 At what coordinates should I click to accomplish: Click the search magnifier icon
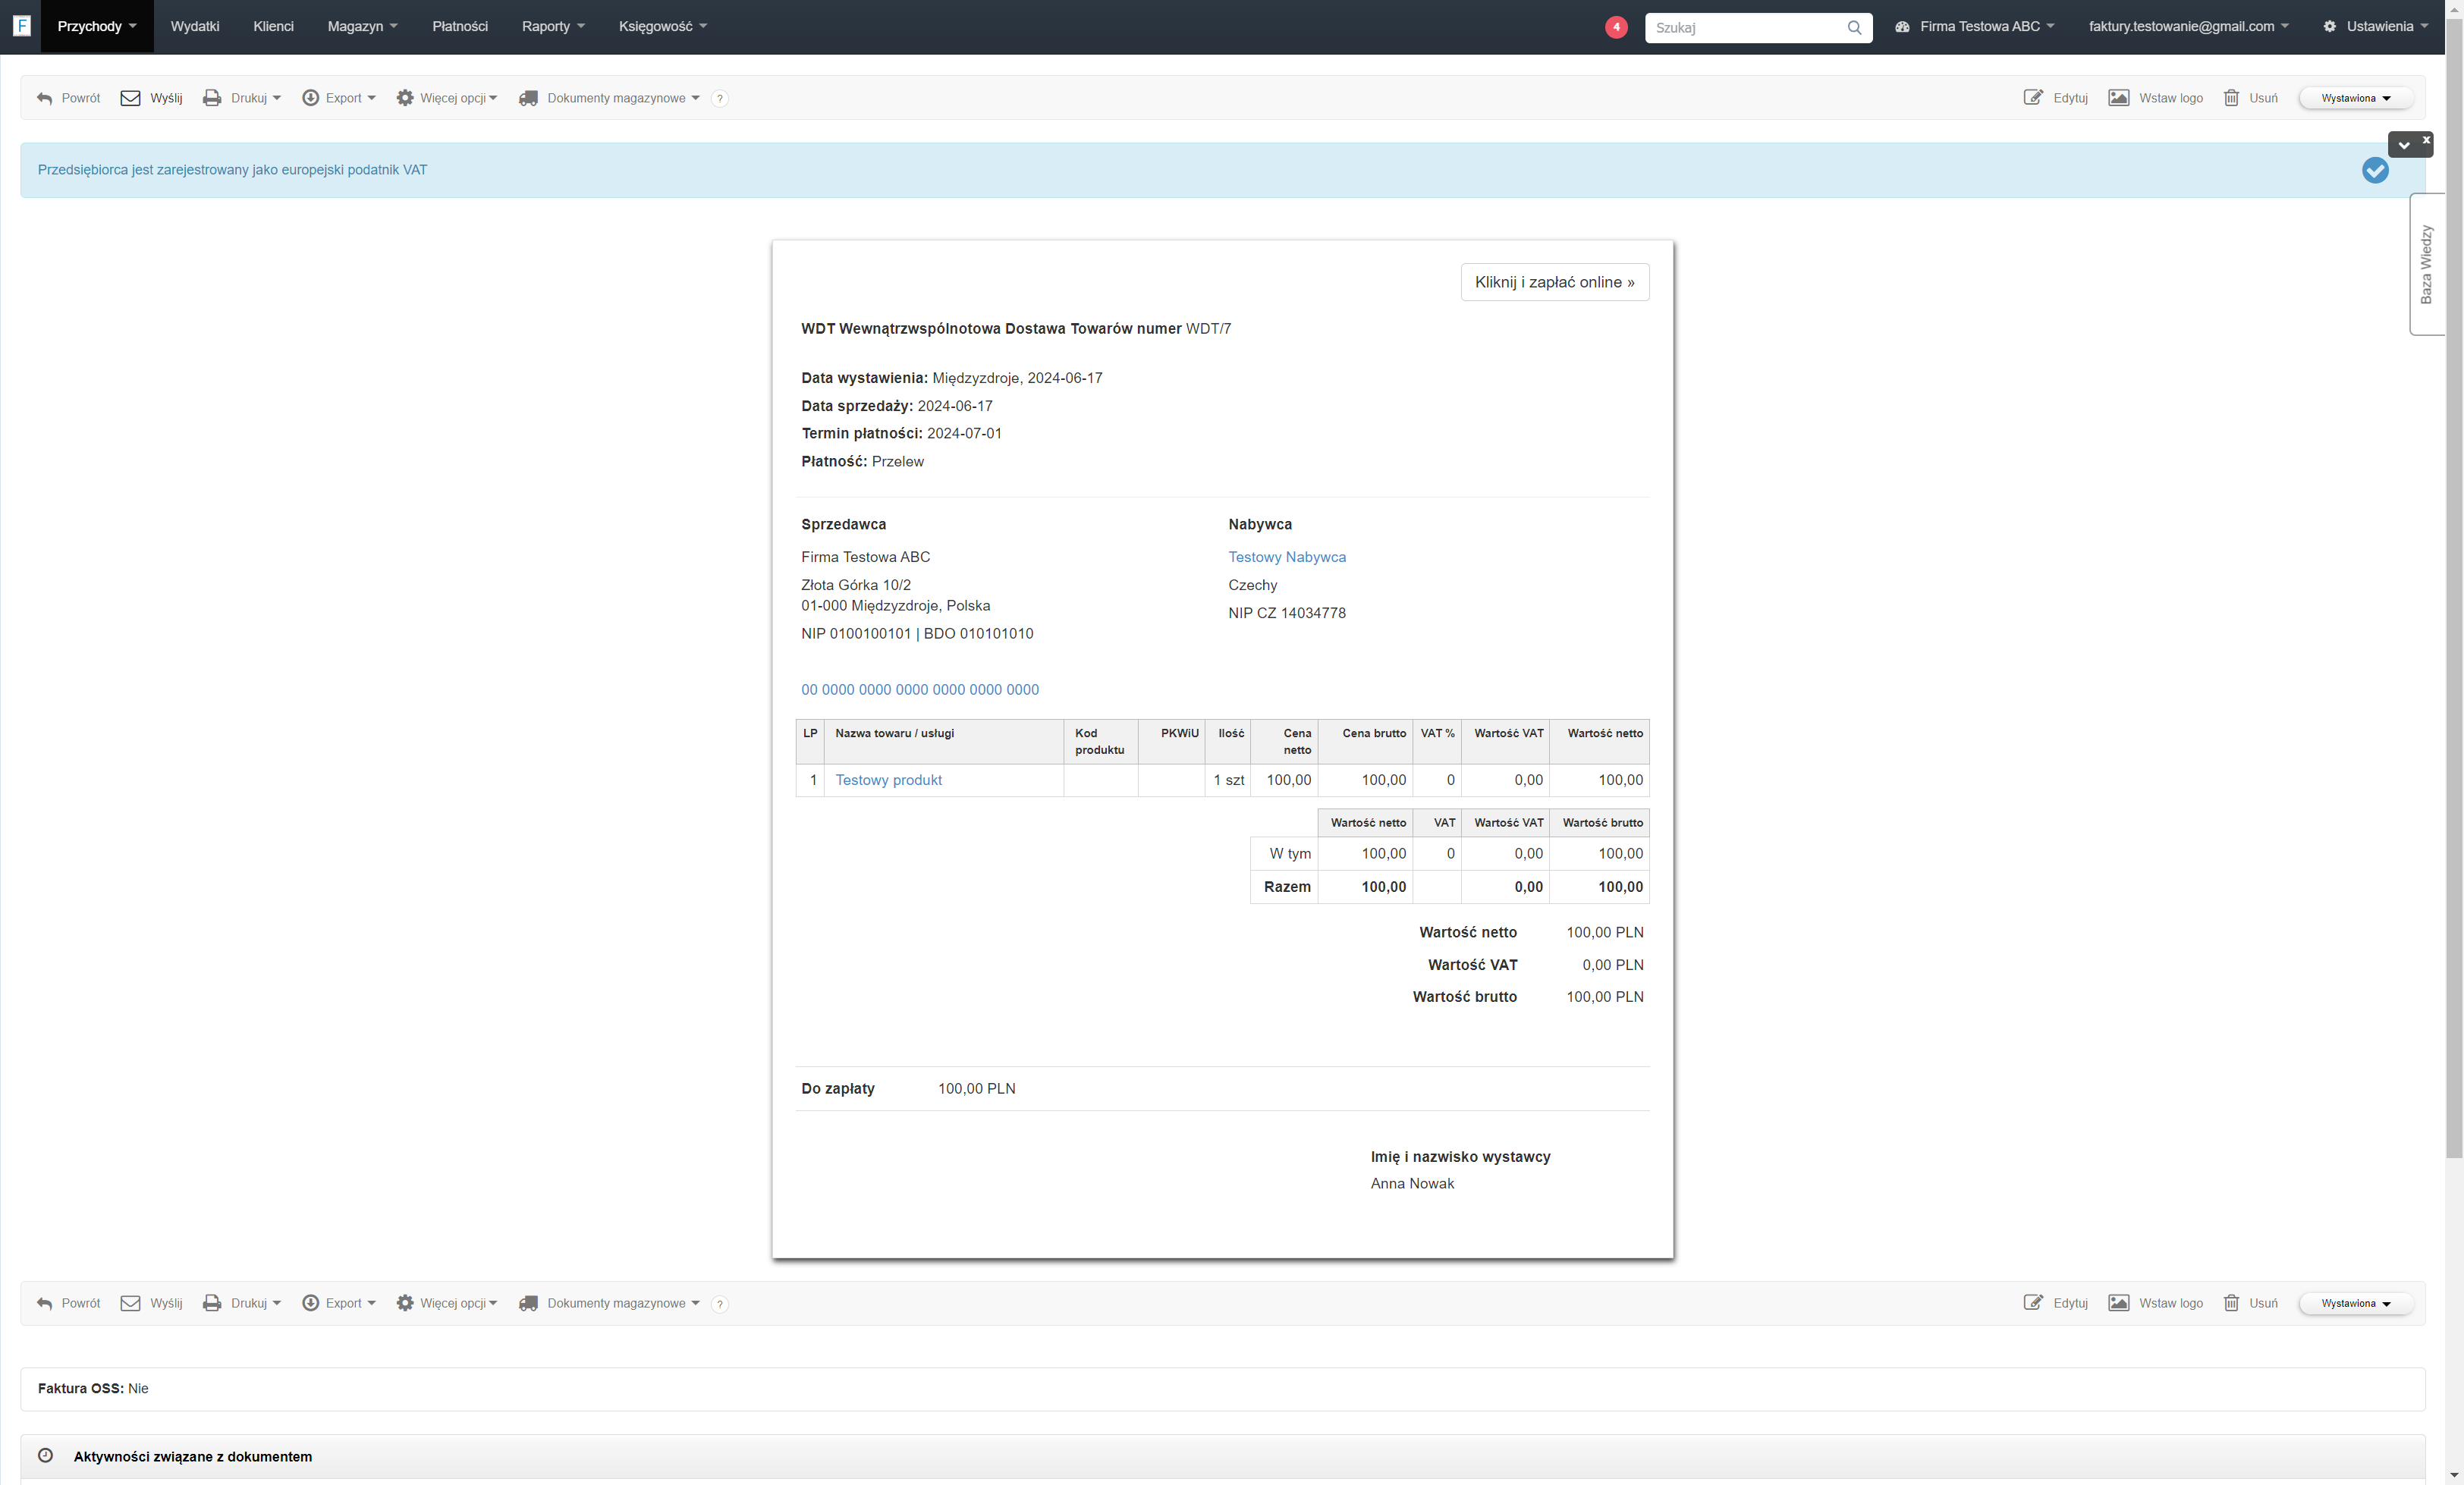pos(1854,27)
